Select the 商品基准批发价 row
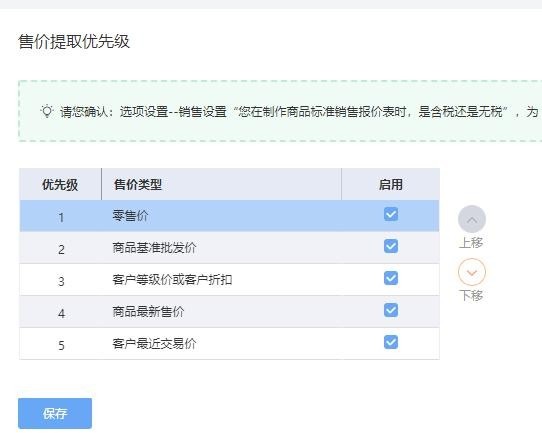Viewport: 542px width, 433px height. (230, 248)
